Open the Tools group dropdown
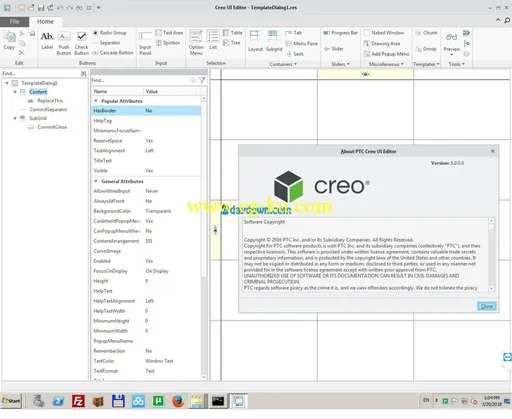The width and height of the screenshot is (512, 419). 456,64
